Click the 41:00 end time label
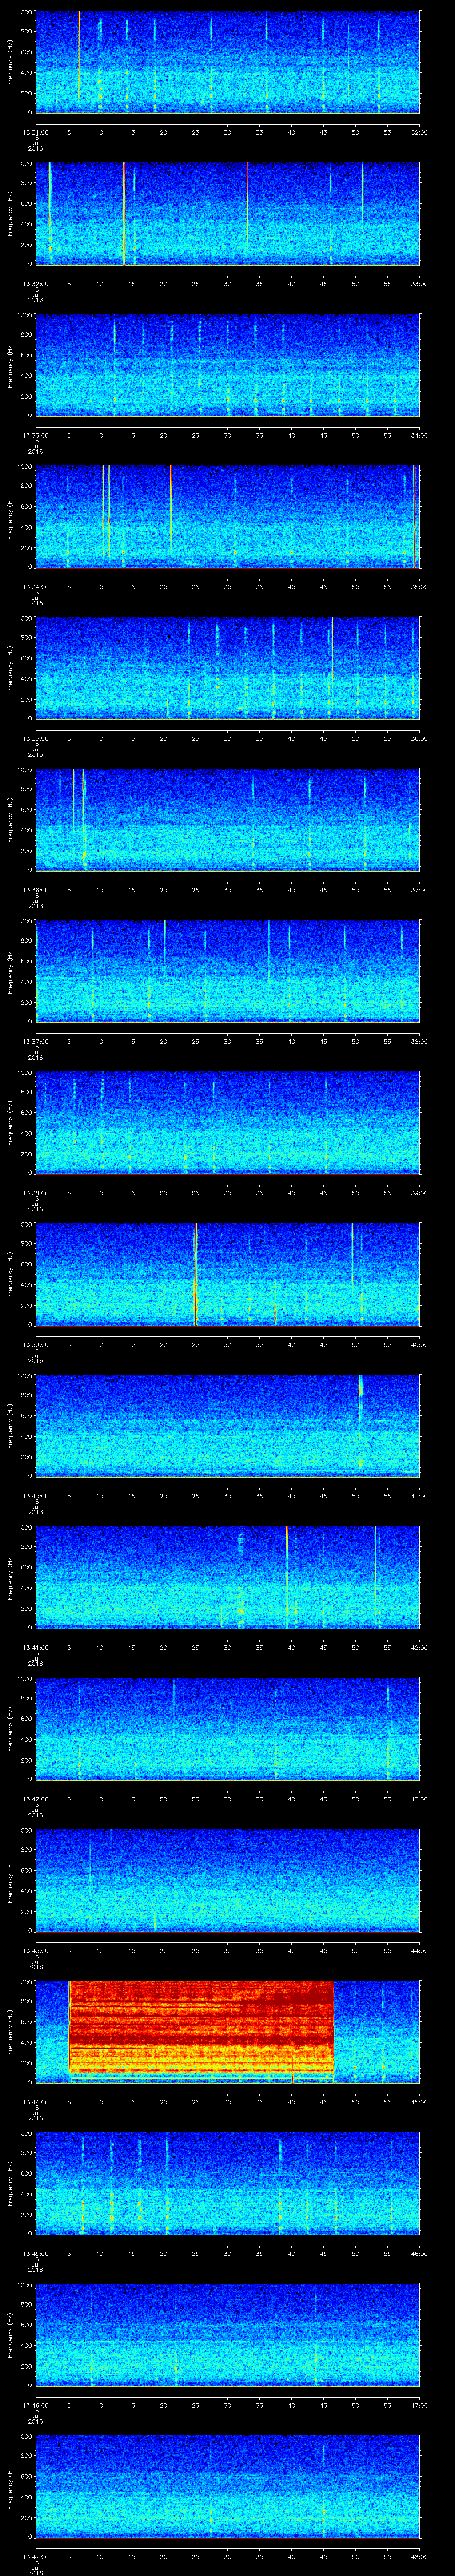Viewport: 455px width, 2576px height. [x=419, y=1496]
